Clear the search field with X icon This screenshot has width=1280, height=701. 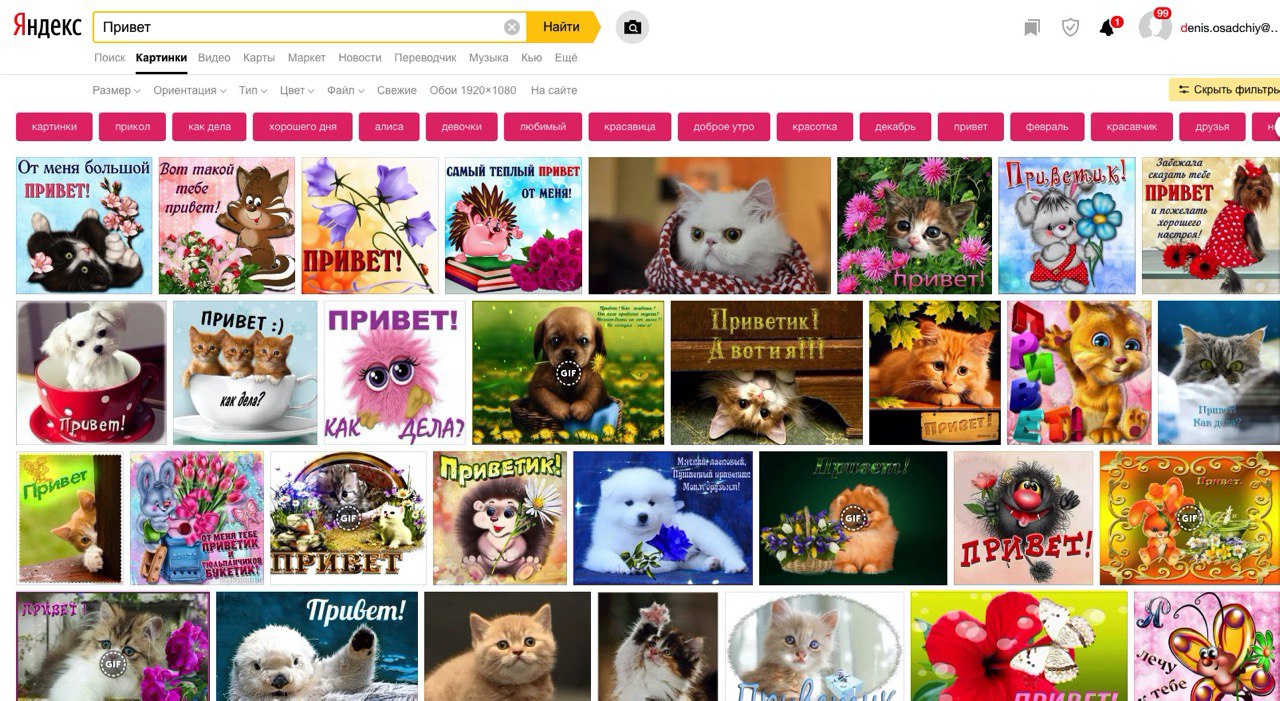[512, 27]
